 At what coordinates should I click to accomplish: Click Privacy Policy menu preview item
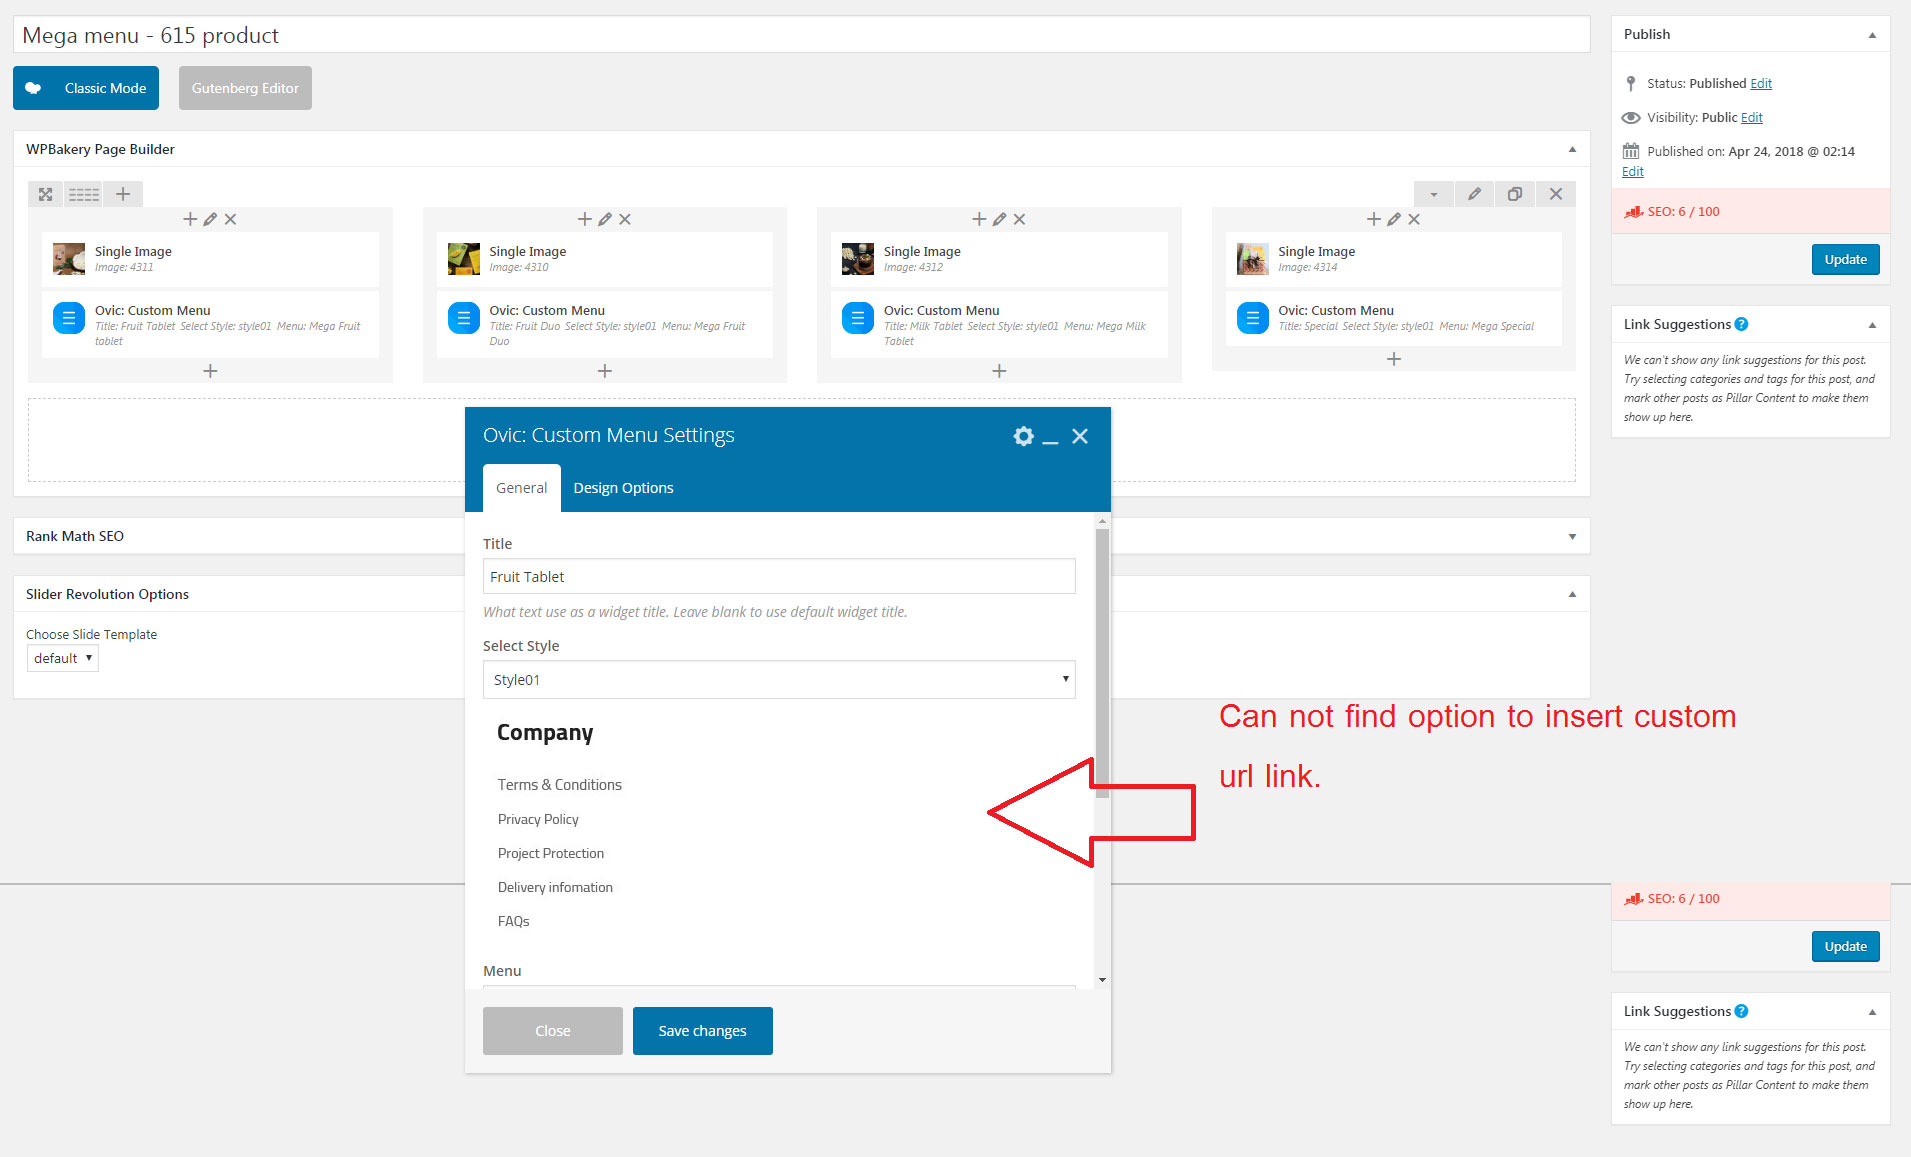538,819
